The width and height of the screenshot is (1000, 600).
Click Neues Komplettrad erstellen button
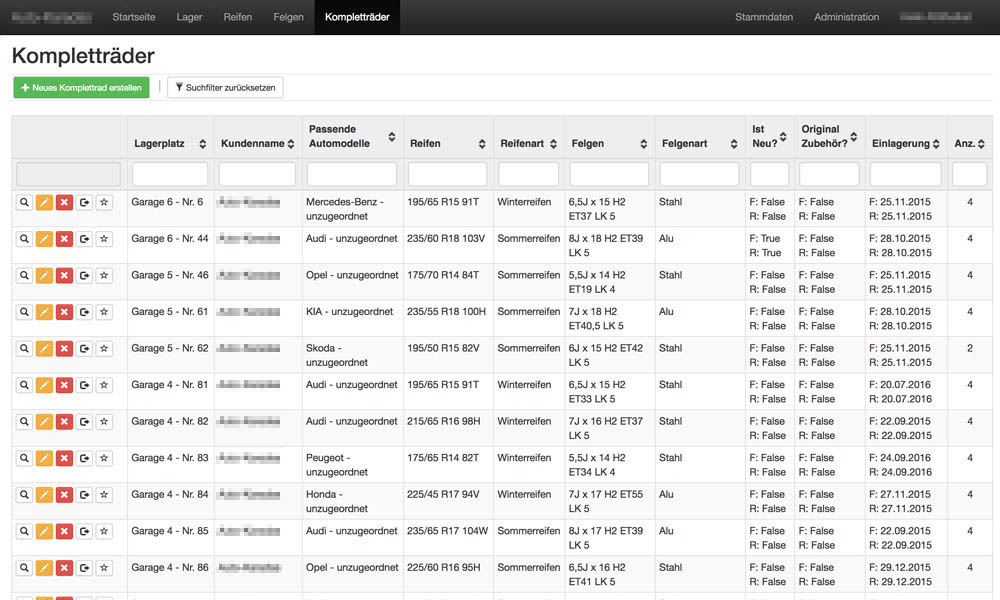(81, 88)
